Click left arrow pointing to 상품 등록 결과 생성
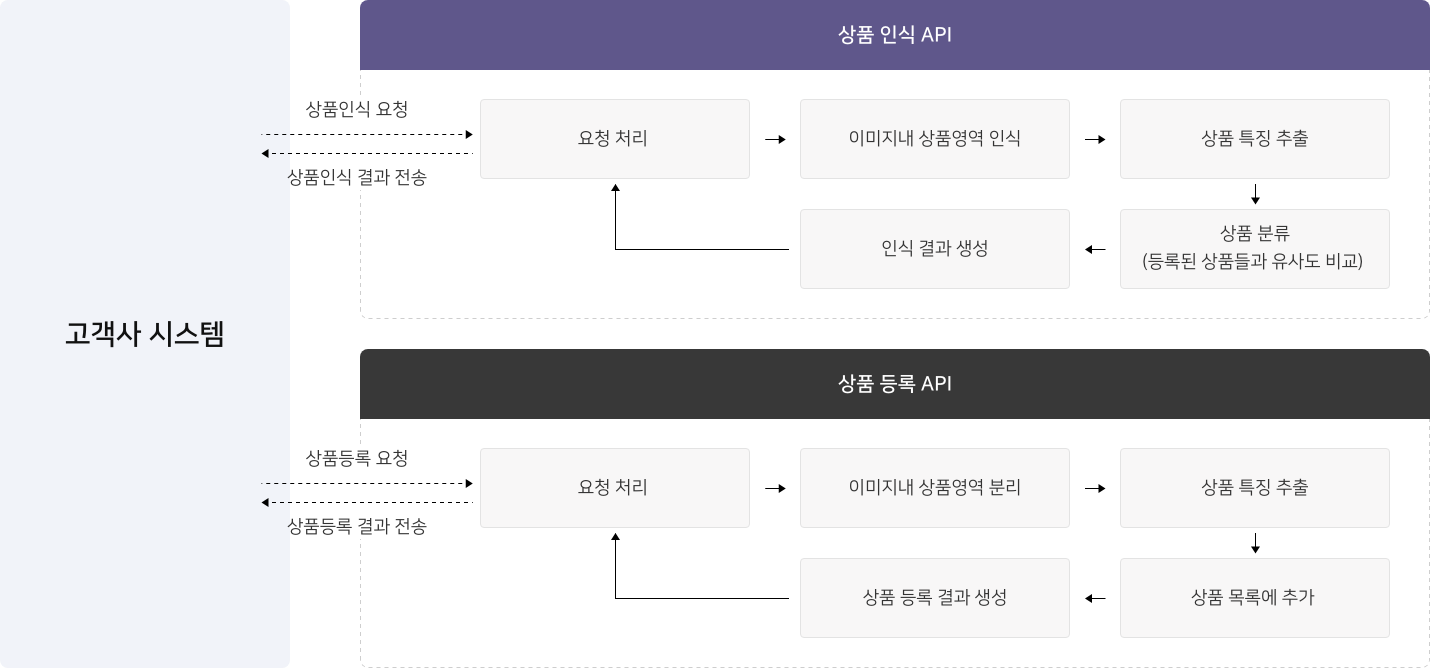The width and height of the screenshot is (1430, 668). [x=1095, y=598]
